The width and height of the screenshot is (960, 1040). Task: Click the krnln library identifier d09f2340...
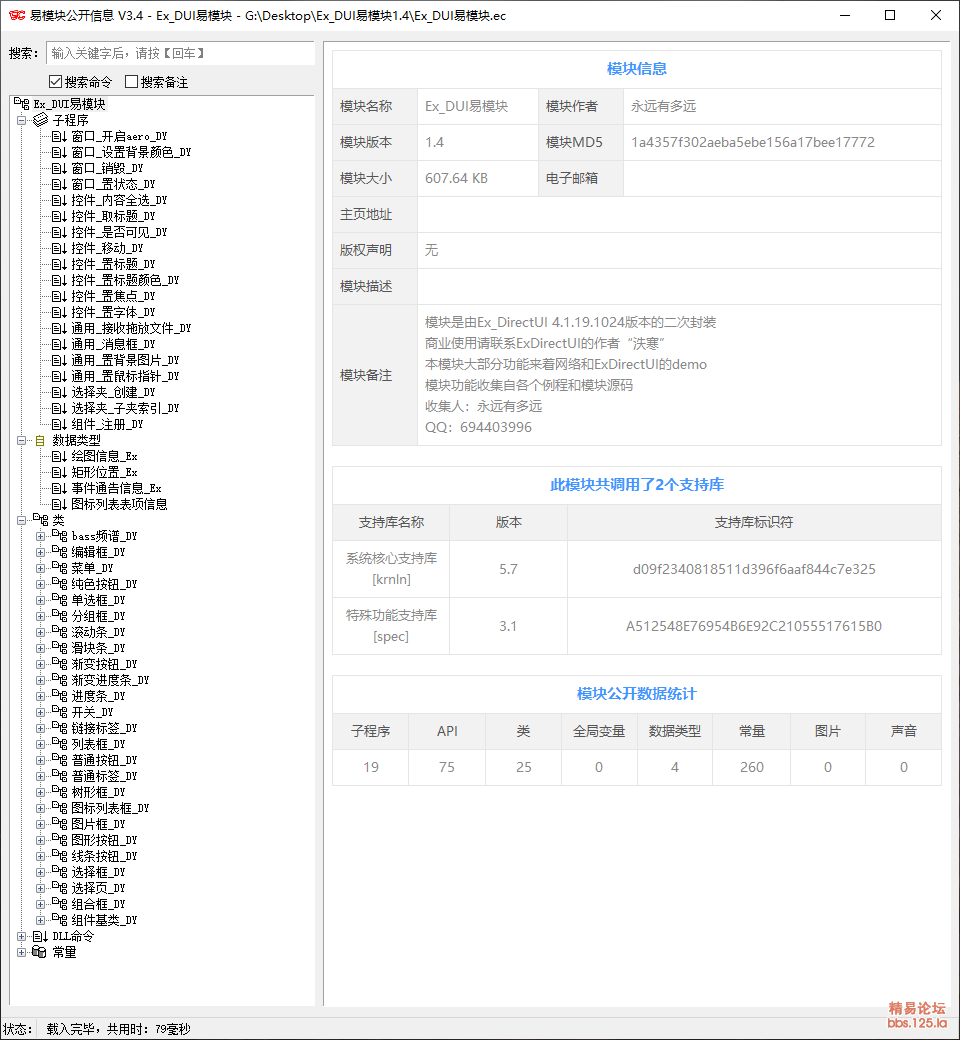tap(754, 569)
